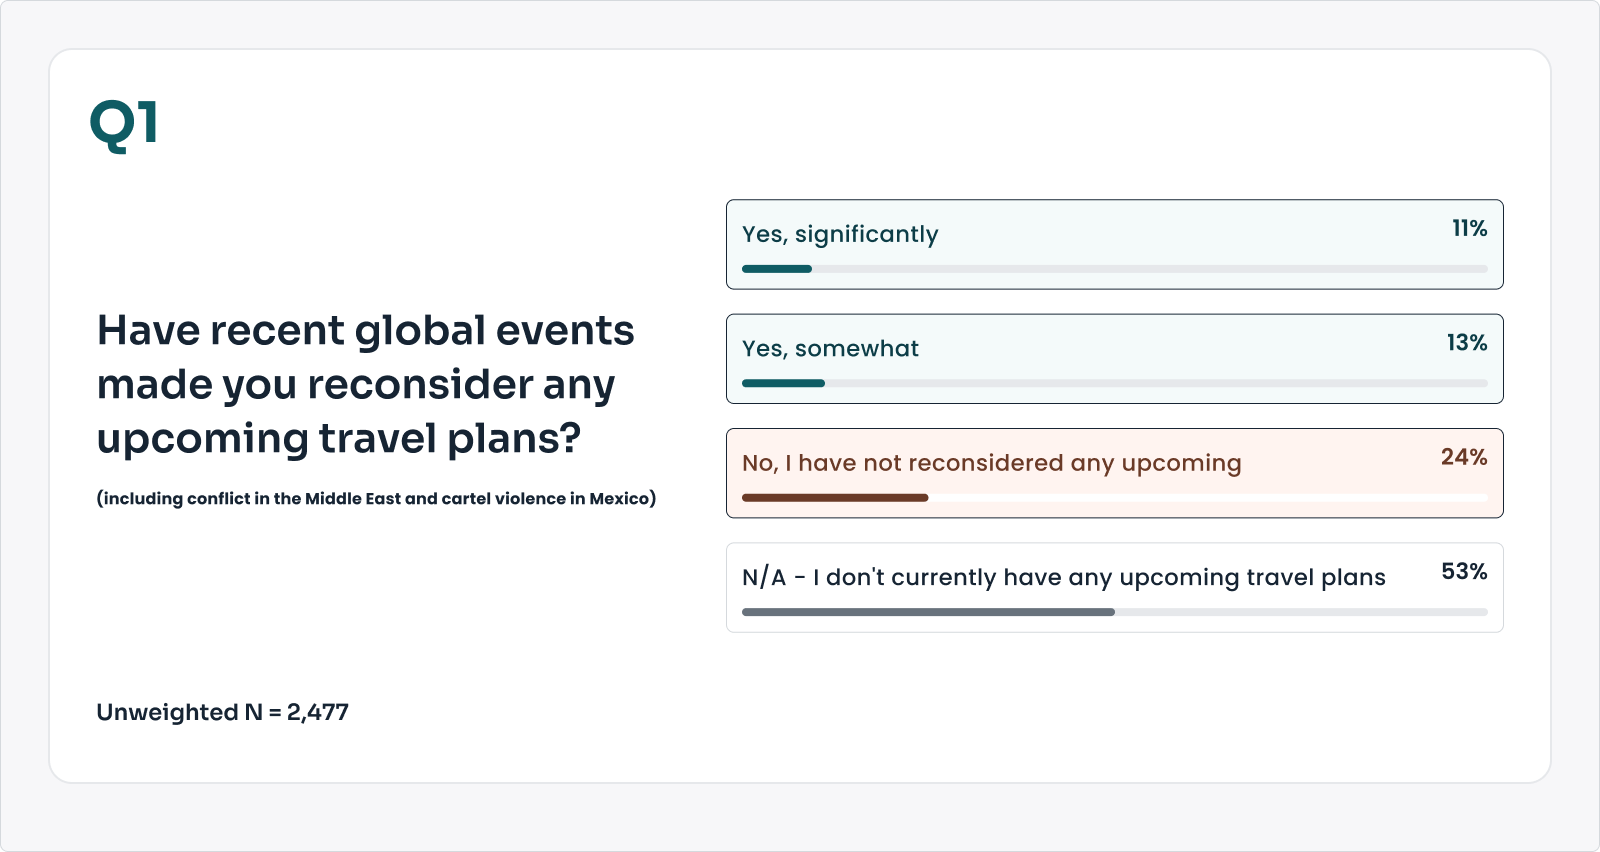1600x852 pixels.
Task: Click the 53% result value
Action: (x=1463, y=572)
